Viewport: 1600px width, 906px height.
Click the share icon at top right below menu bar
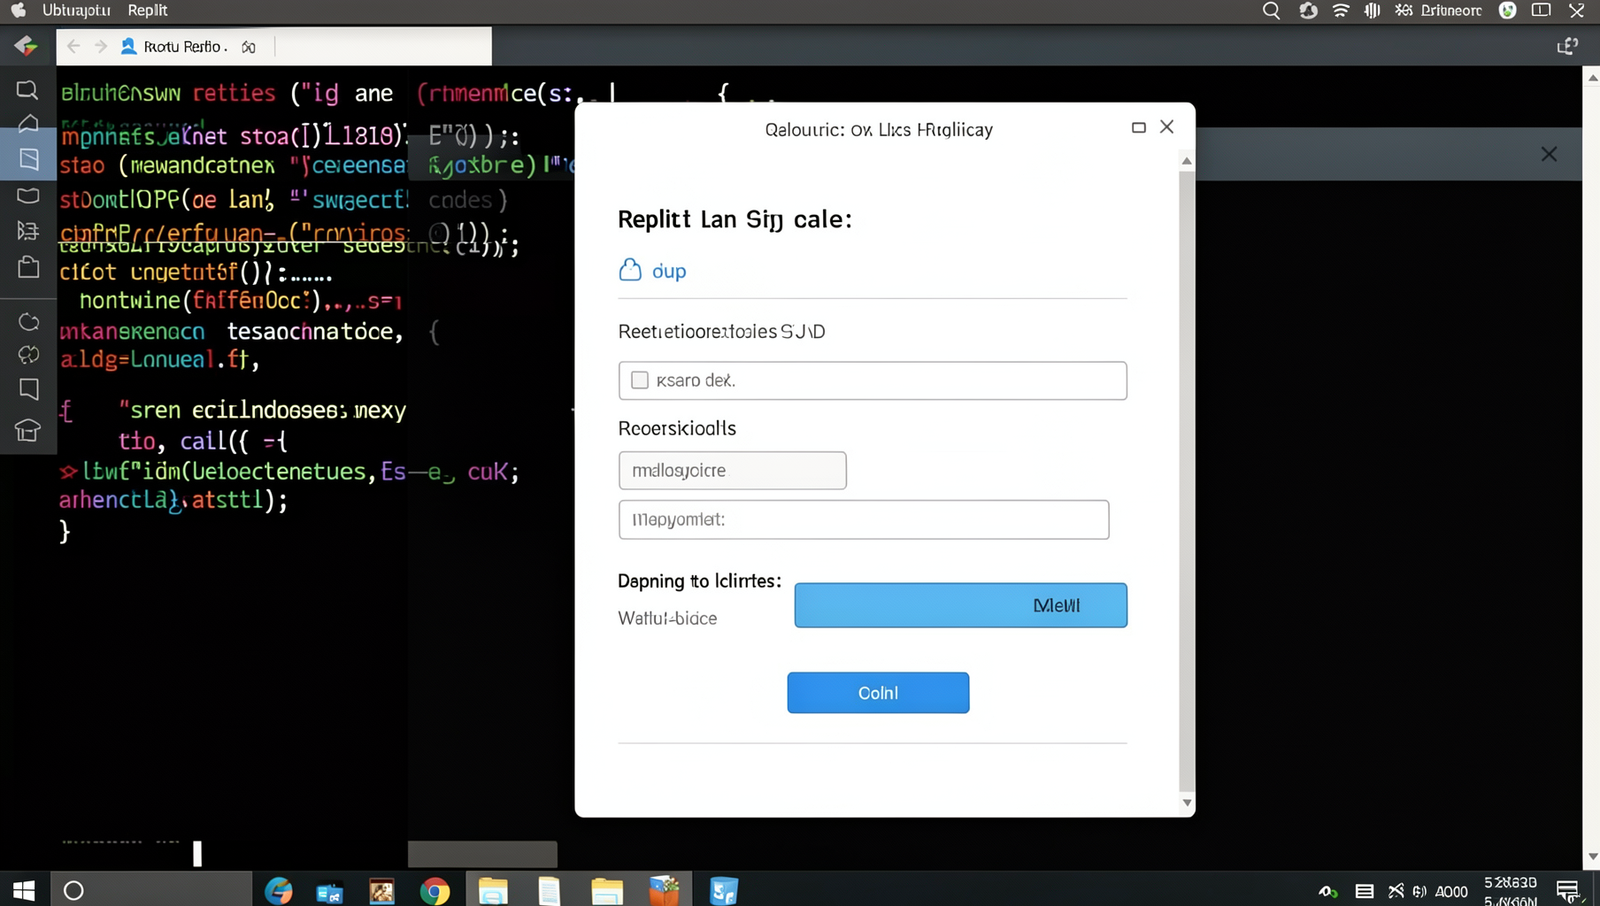pyautogui.click(x=1567, y=46)
